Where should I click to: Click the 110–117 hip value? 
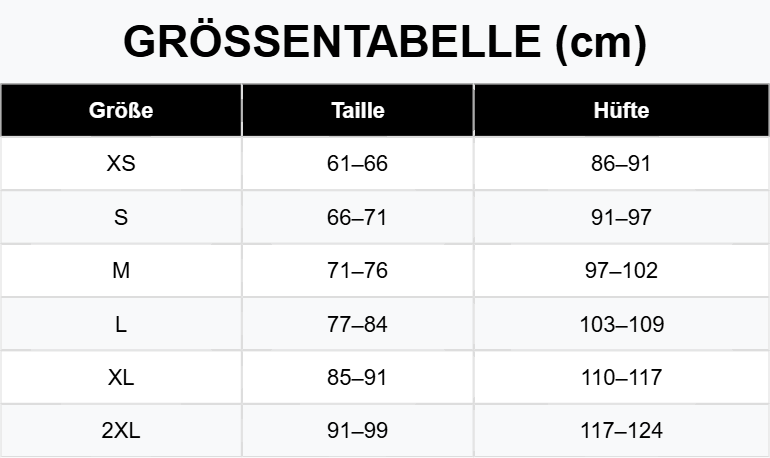coord(621,378)
